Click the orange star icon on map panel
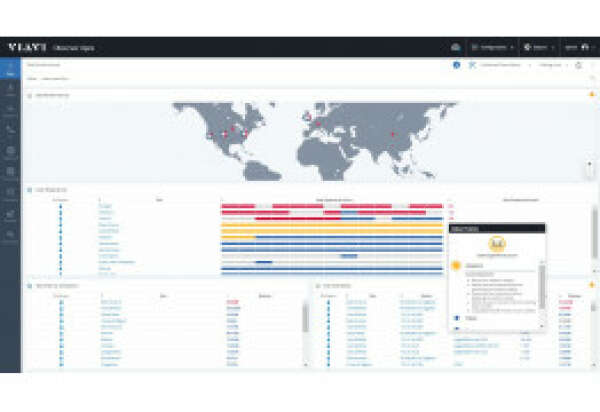 [x=591, y=94]
